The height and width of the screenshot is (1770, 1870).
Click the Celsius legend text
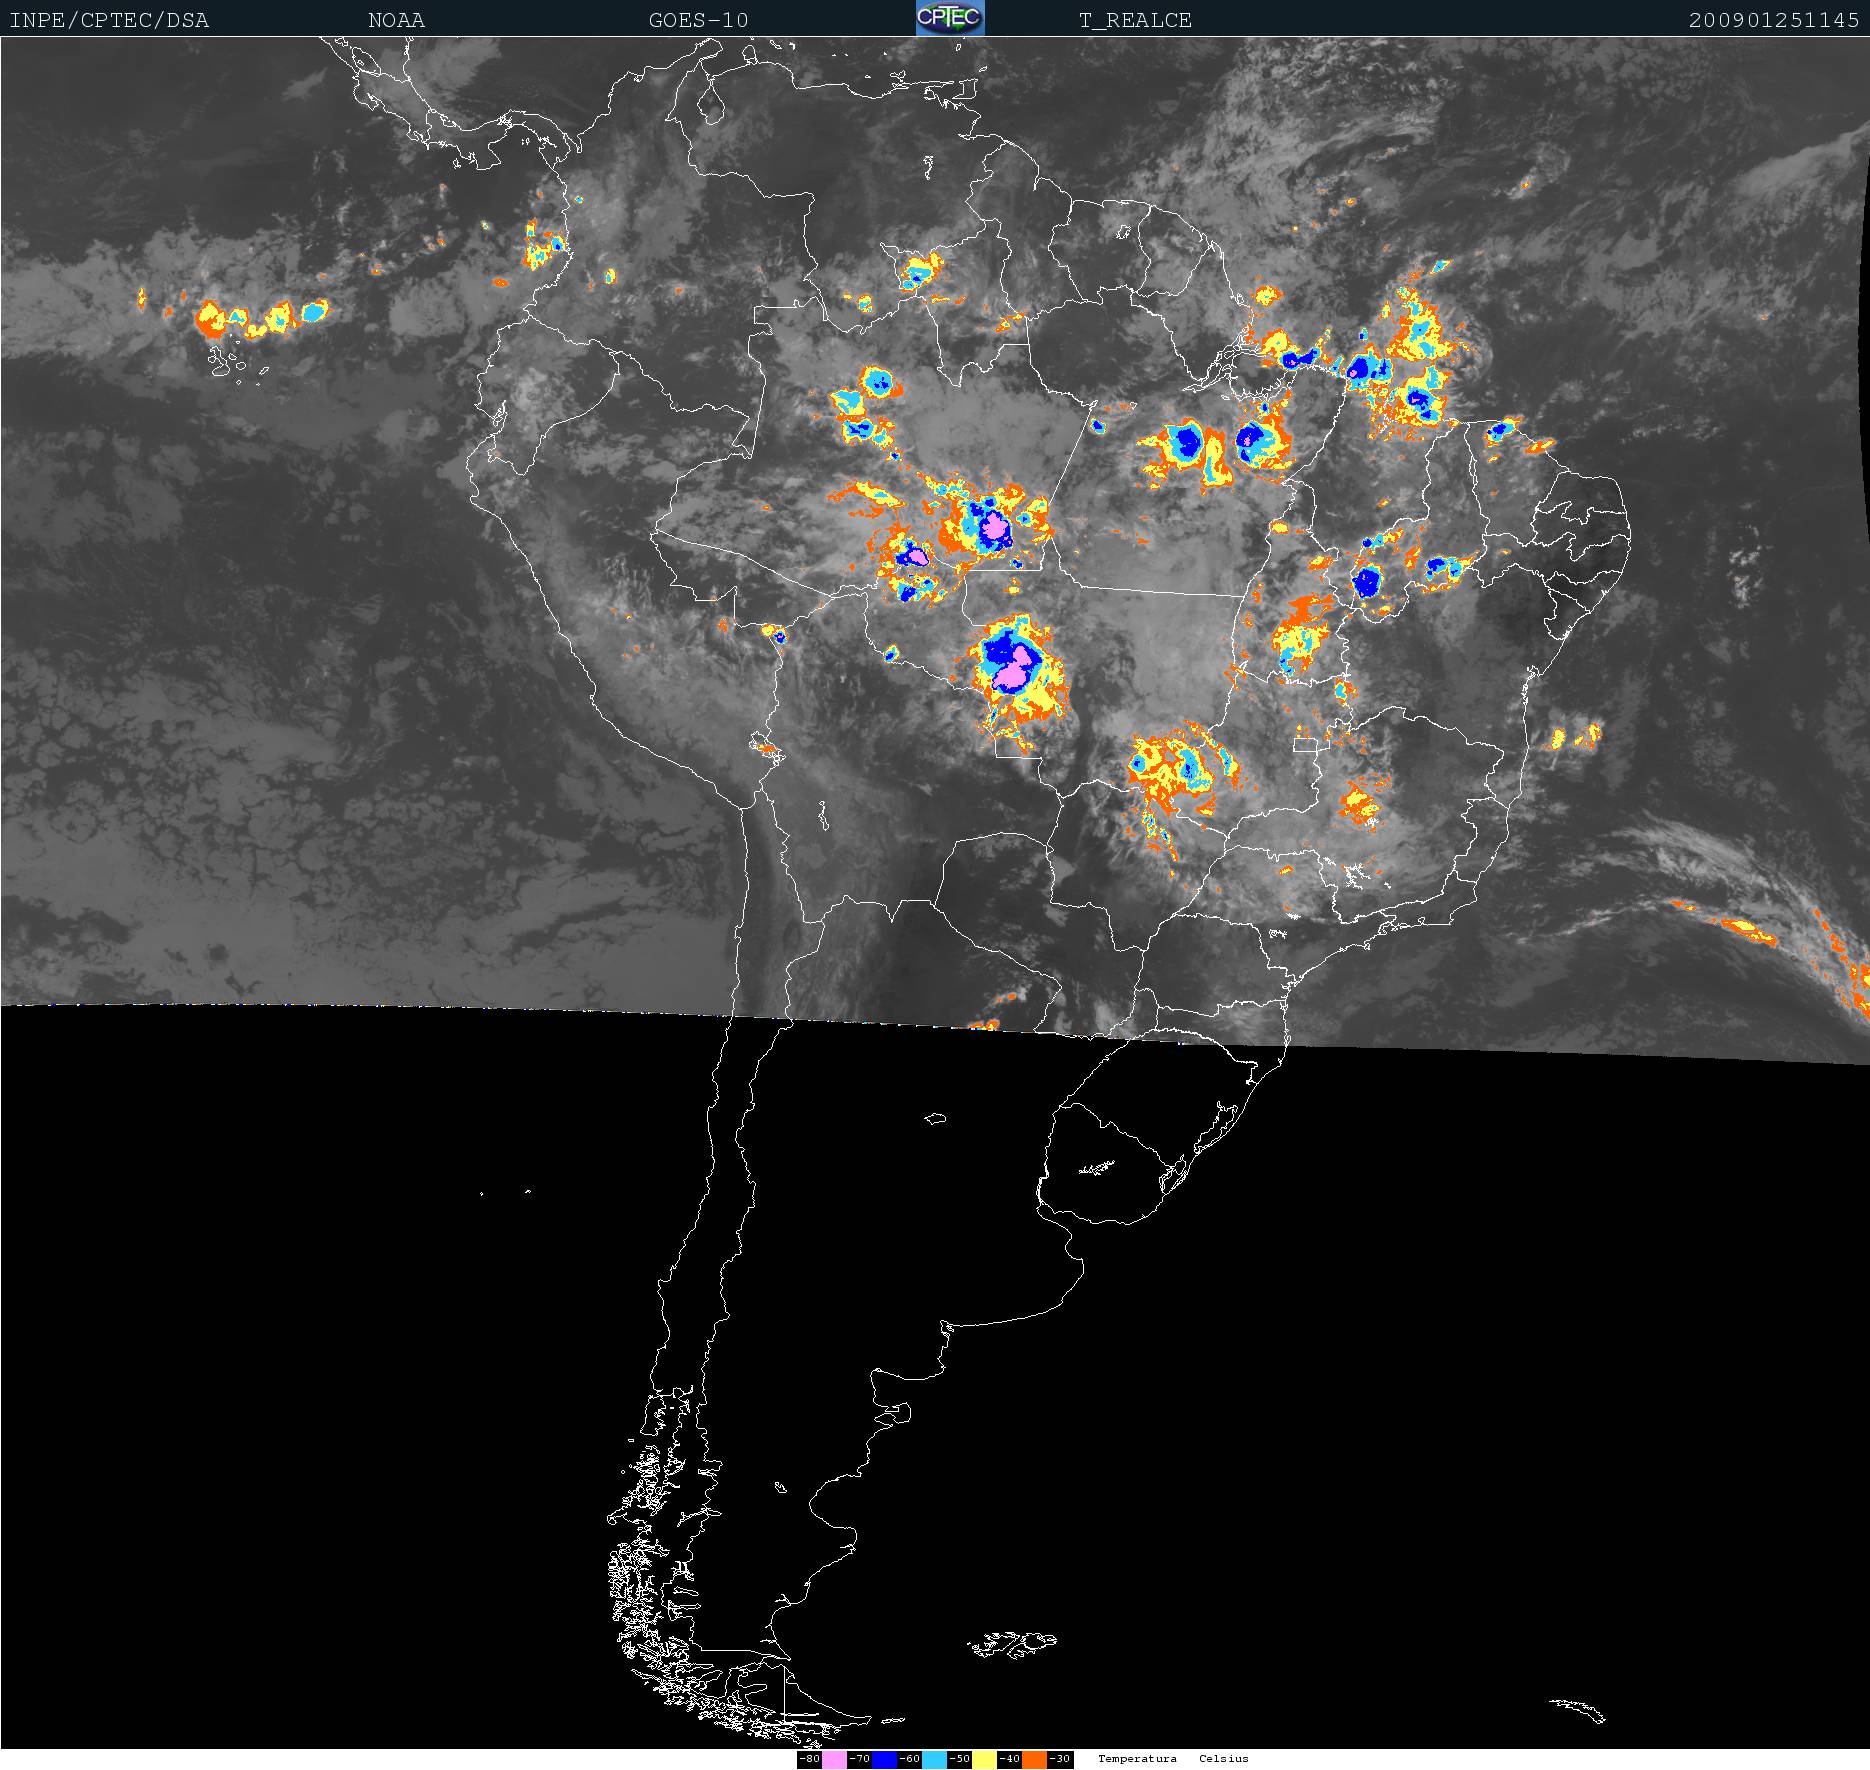click(x=1224, y=1759)
